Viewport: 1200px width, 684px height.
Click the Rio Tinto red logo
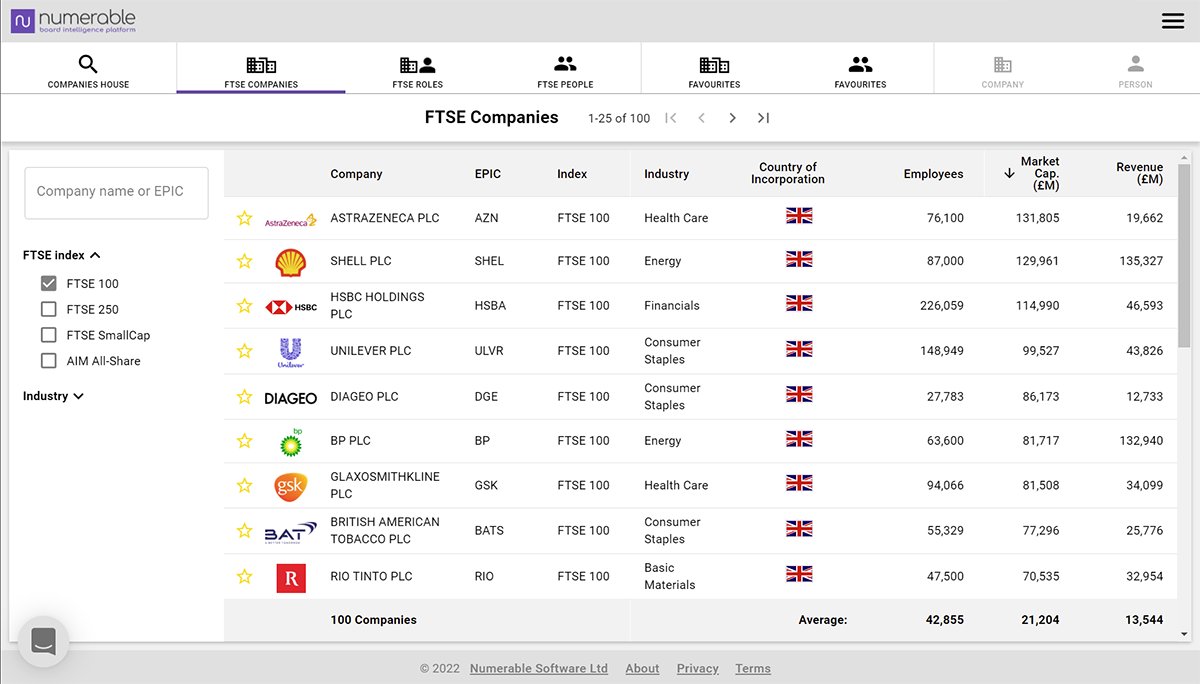(x=290, y=578)
